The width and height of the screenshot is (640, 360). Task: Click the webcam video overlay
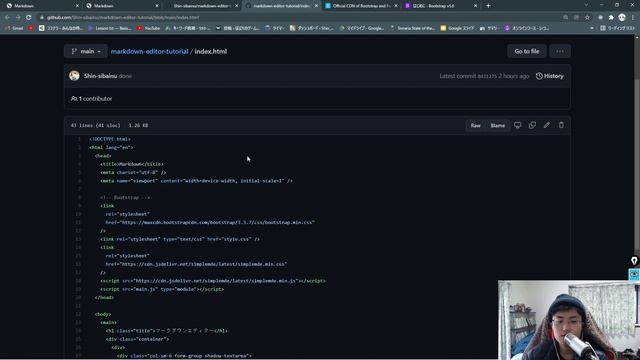tap(568, 320)
